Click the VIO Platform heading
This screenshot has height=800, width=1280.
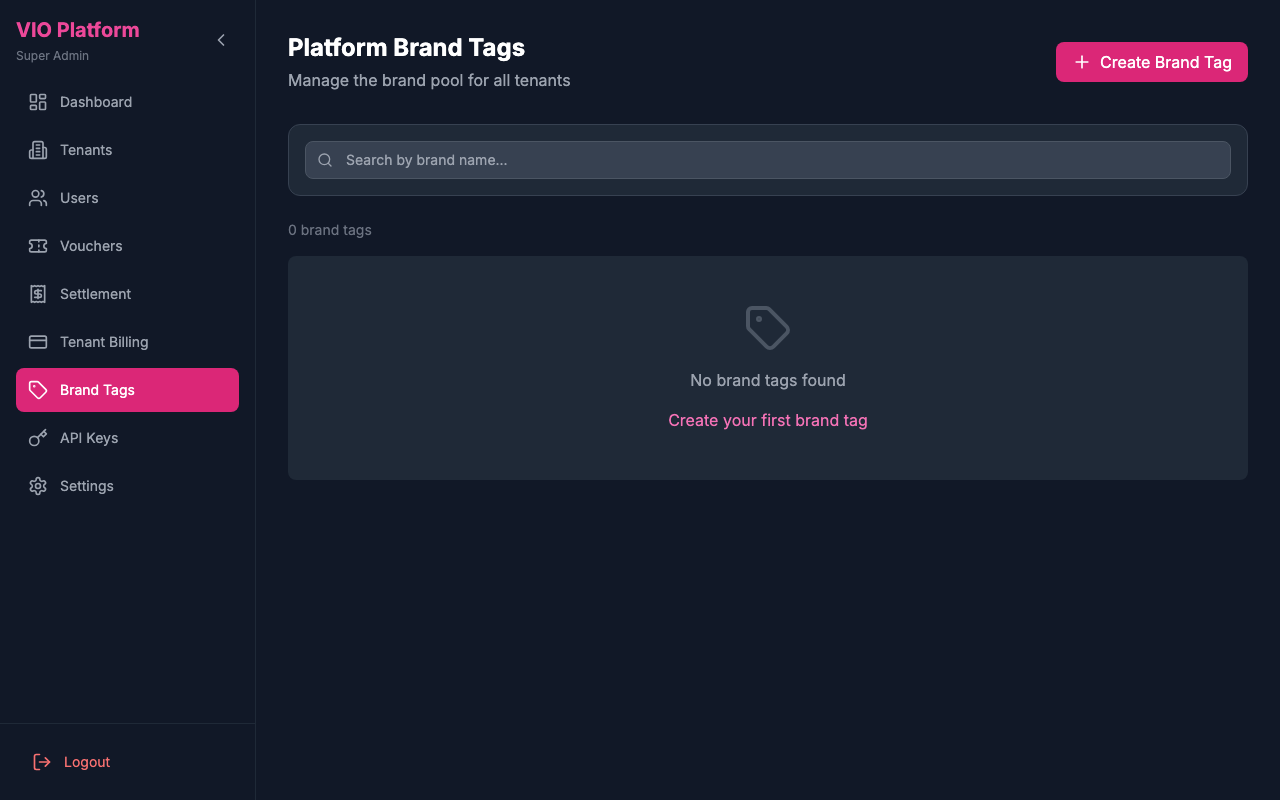point(77,30)
